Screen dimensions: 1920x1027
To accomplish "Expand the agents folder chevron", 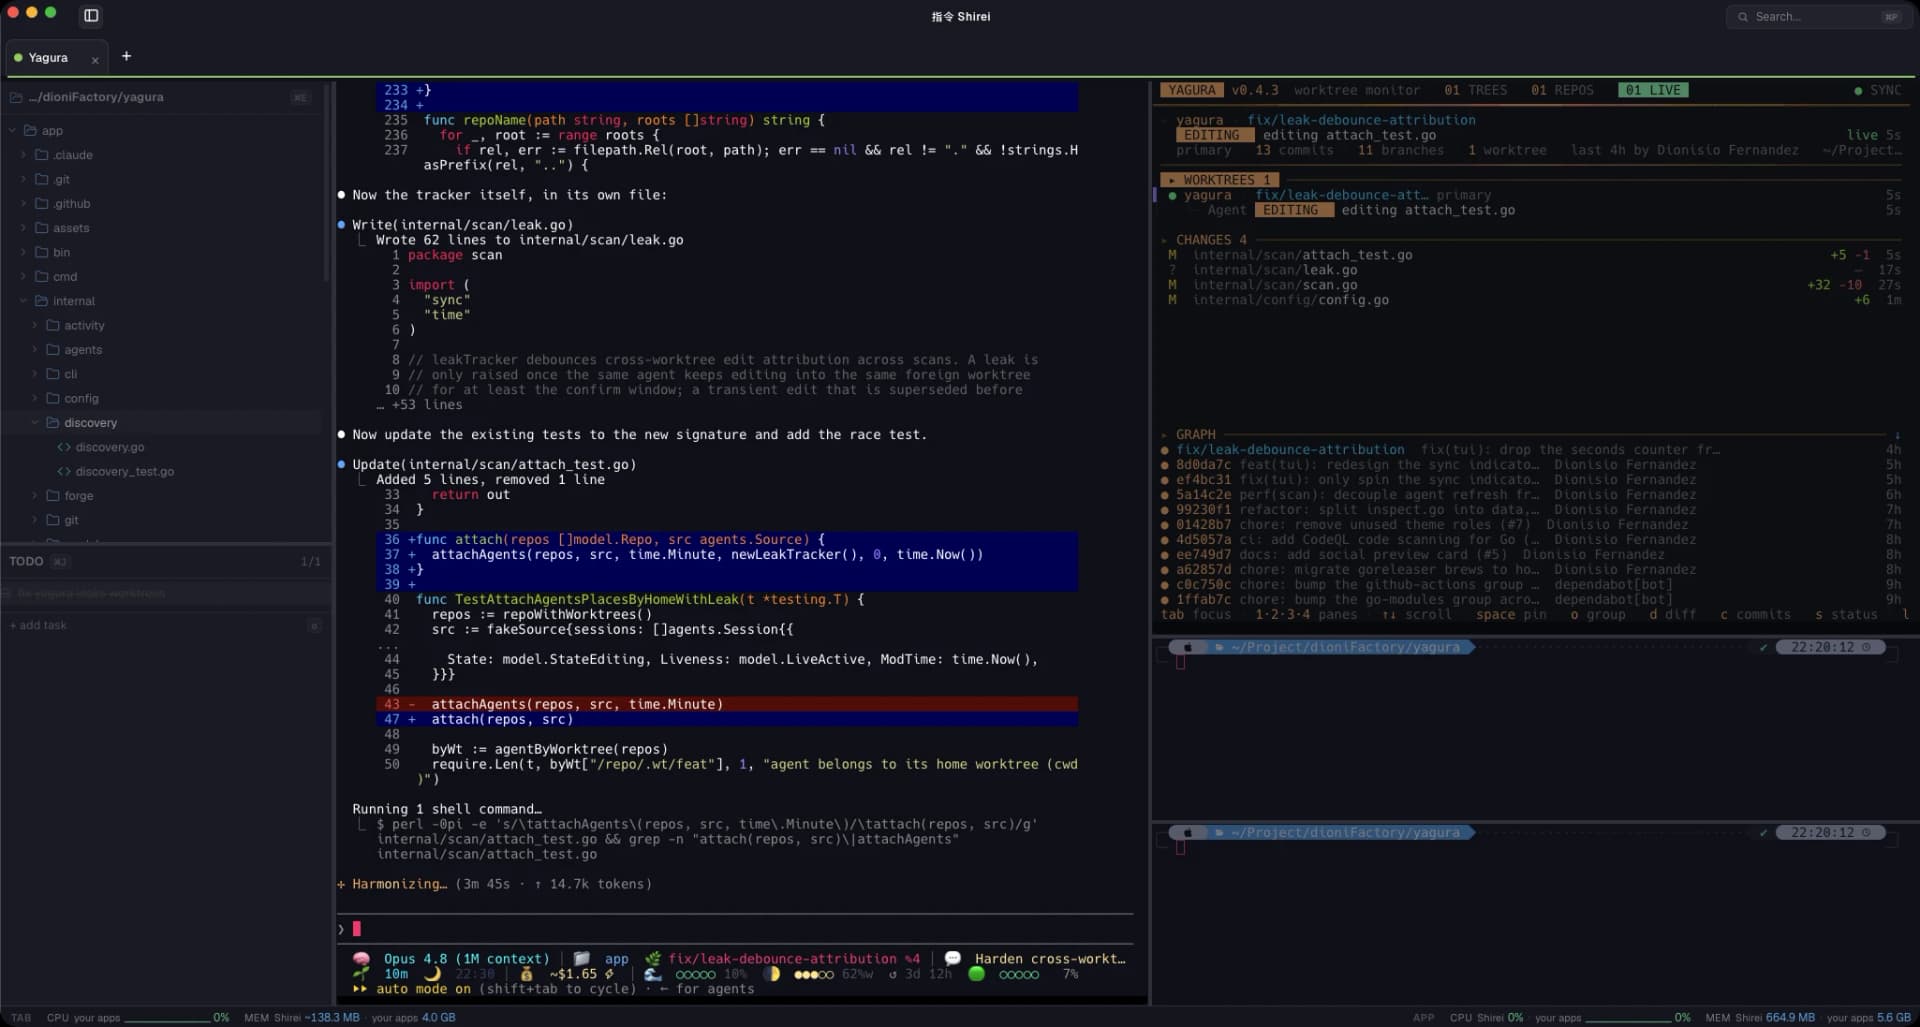I will (x=35, y=350).
